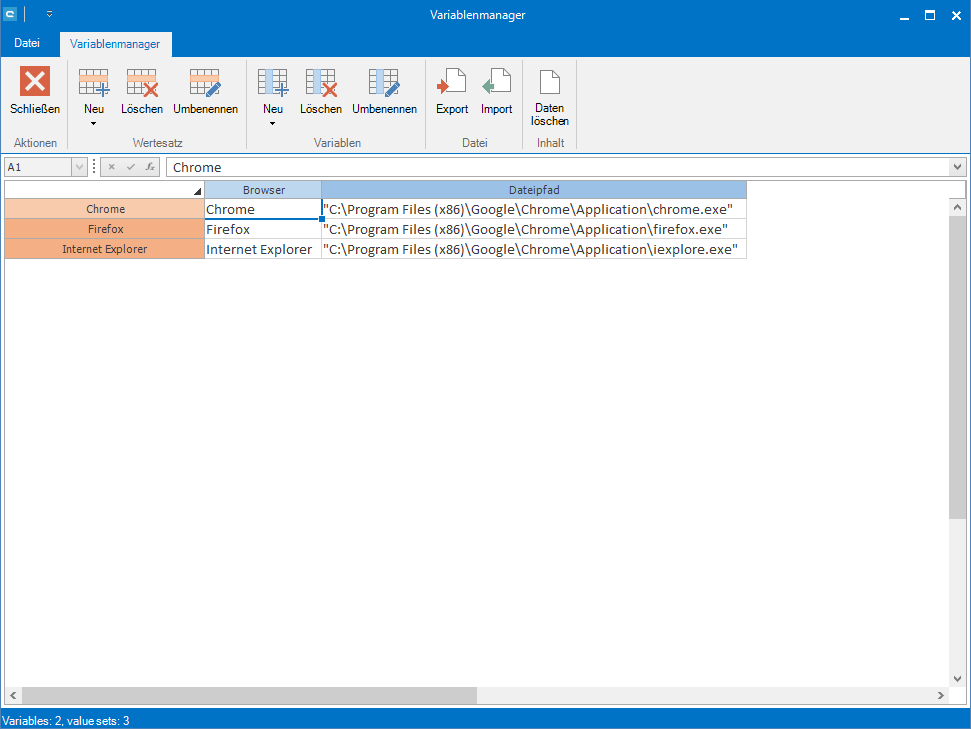Select the cell with the iexplore.exe path
The image size is (971, 729).
[x=533, y=249]
